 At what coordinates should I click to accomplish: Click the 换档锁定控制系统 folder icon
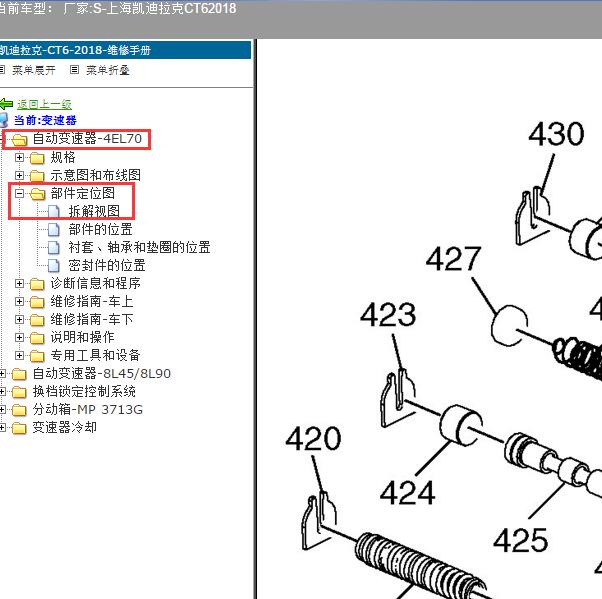[19, 392]
